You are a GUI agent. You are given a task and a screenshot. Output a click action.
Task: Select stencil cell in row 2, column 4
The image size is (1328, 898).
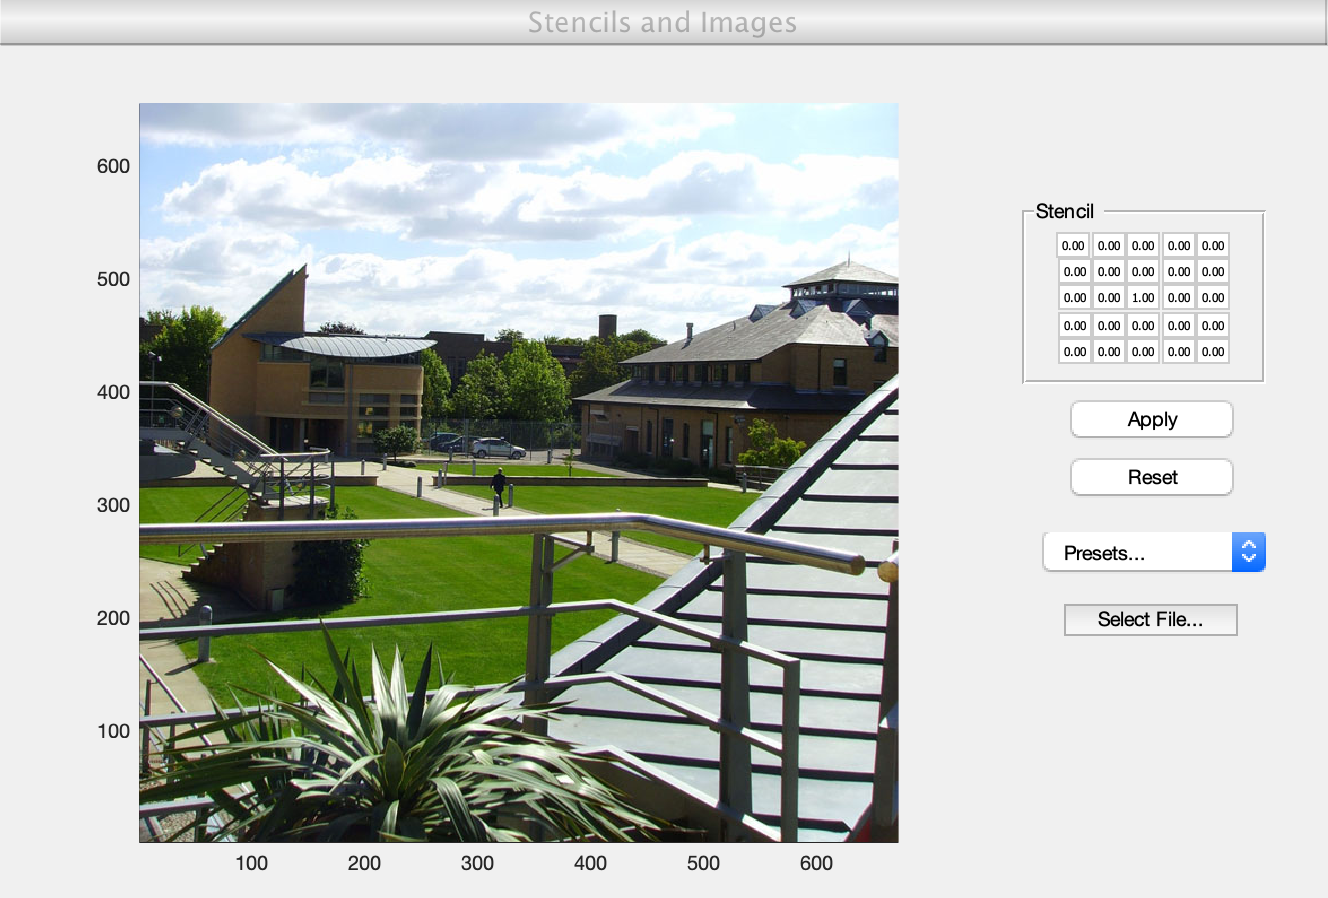tap(1179, 271)
